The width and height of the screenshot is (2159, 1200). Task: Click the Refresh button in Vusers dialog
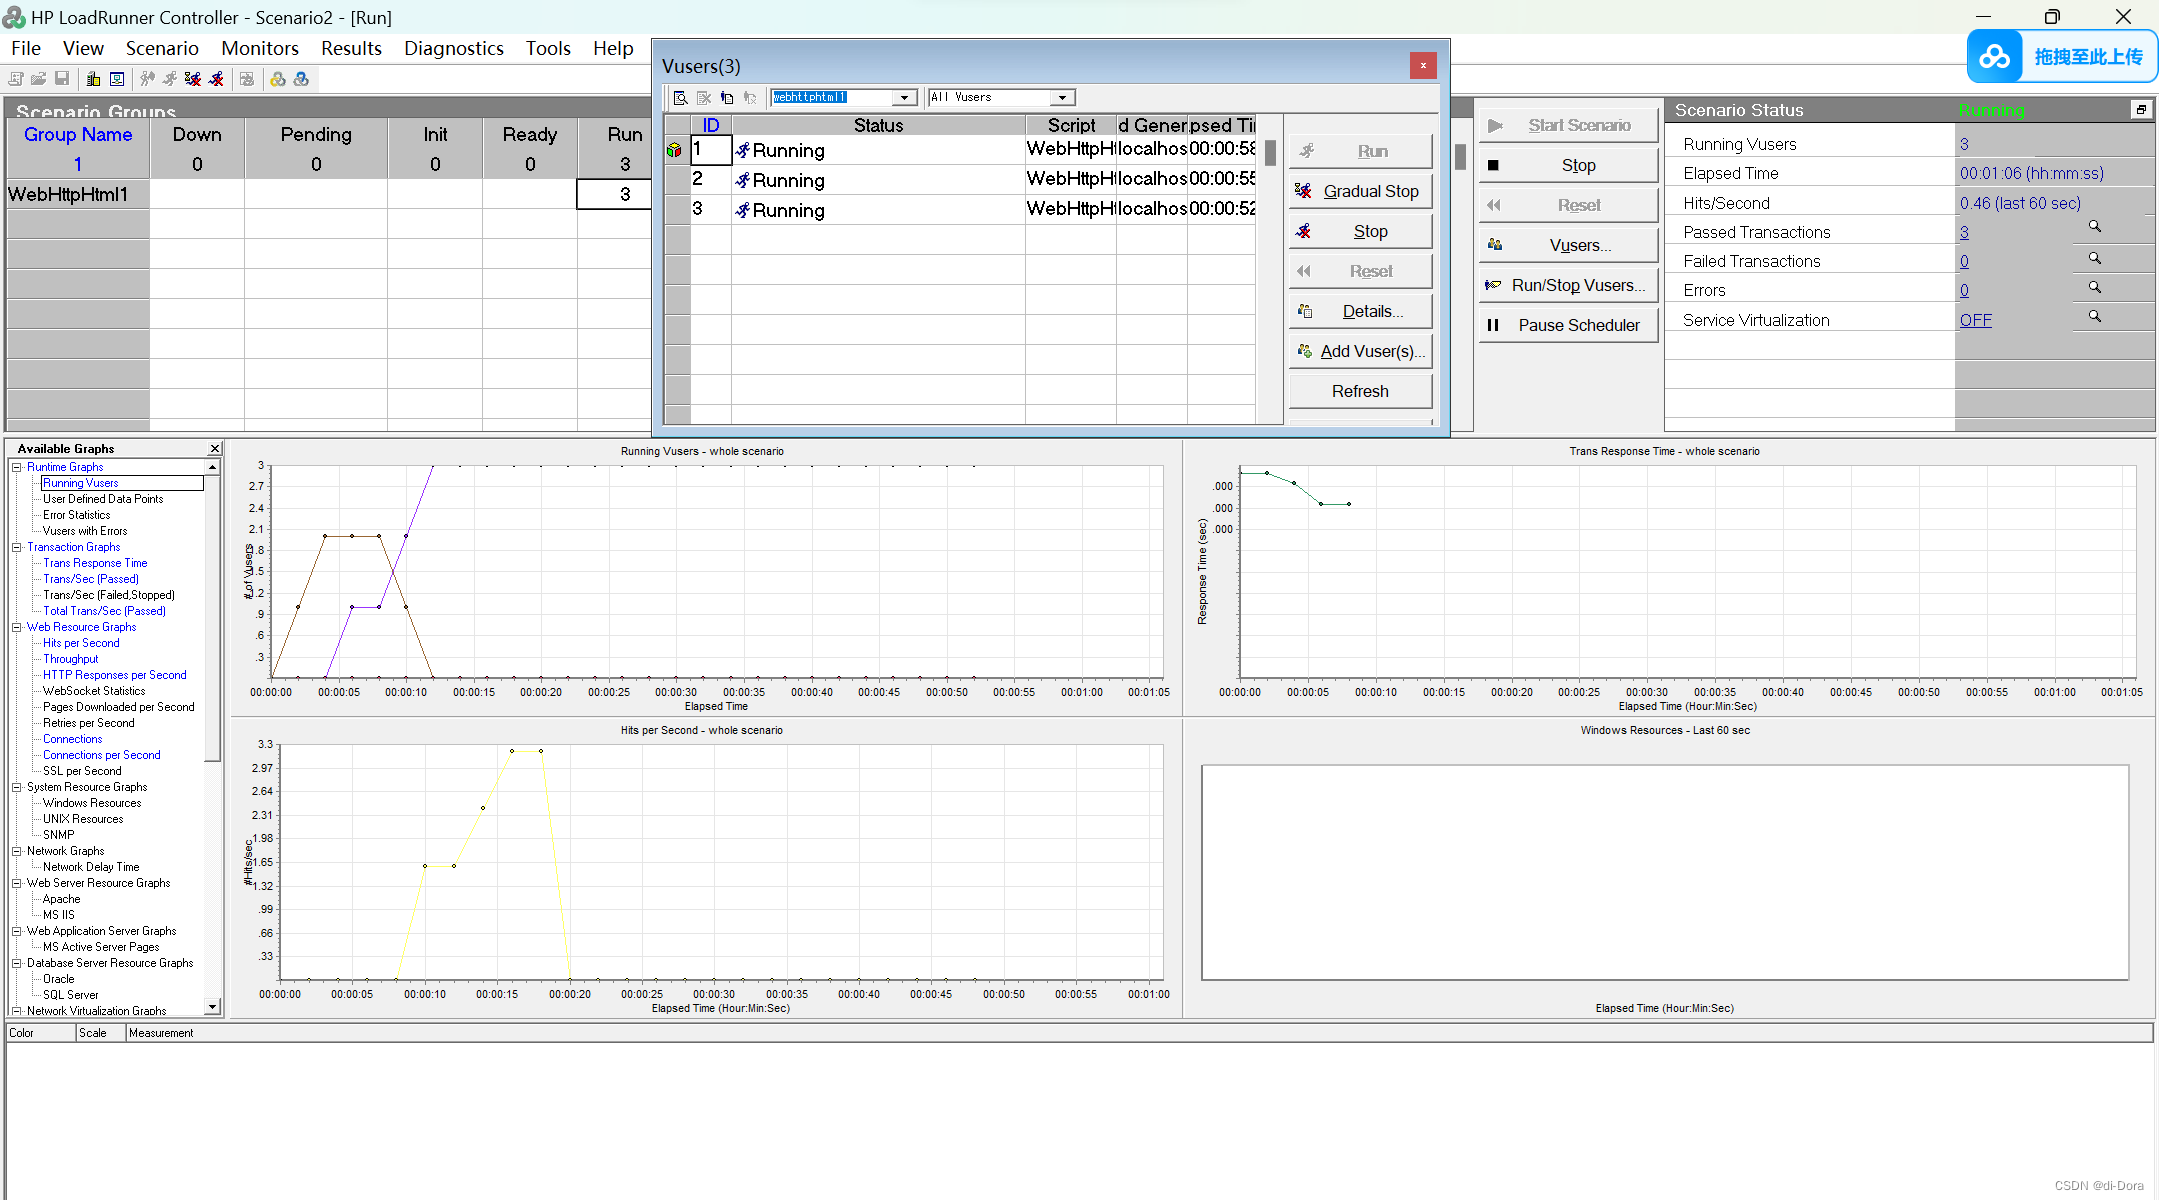pos(1360,391)
